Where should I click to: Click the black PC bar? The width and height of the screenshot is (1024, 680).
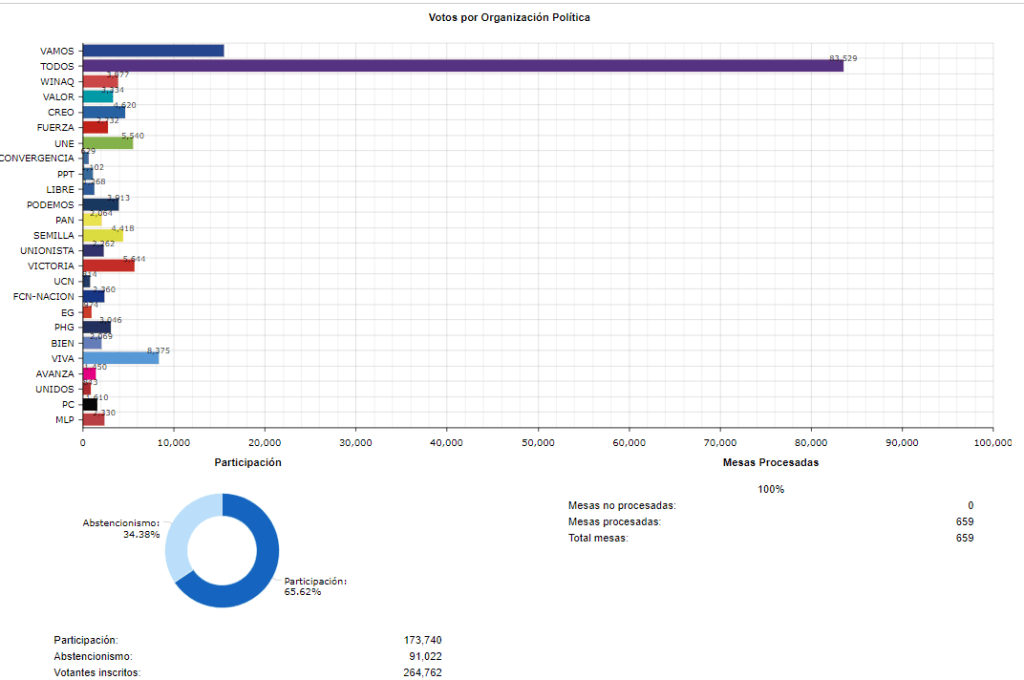pyautogui.click(x=89, y=404)
